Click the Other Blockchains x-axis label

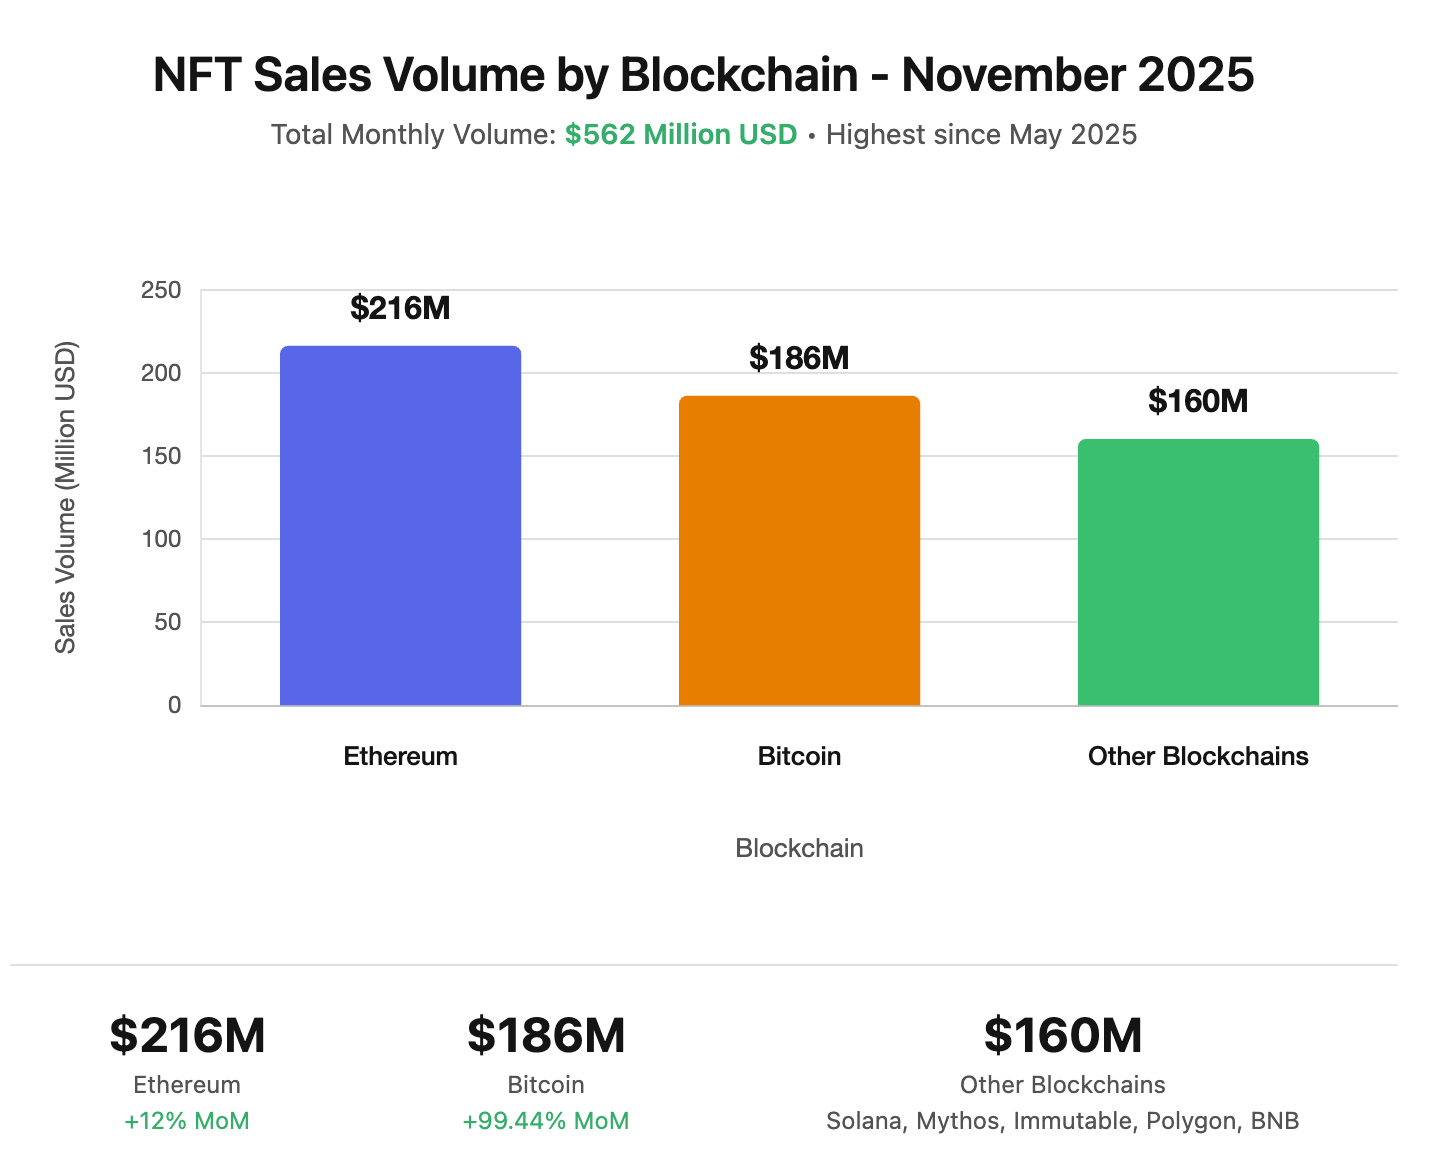pos(1198,756)
